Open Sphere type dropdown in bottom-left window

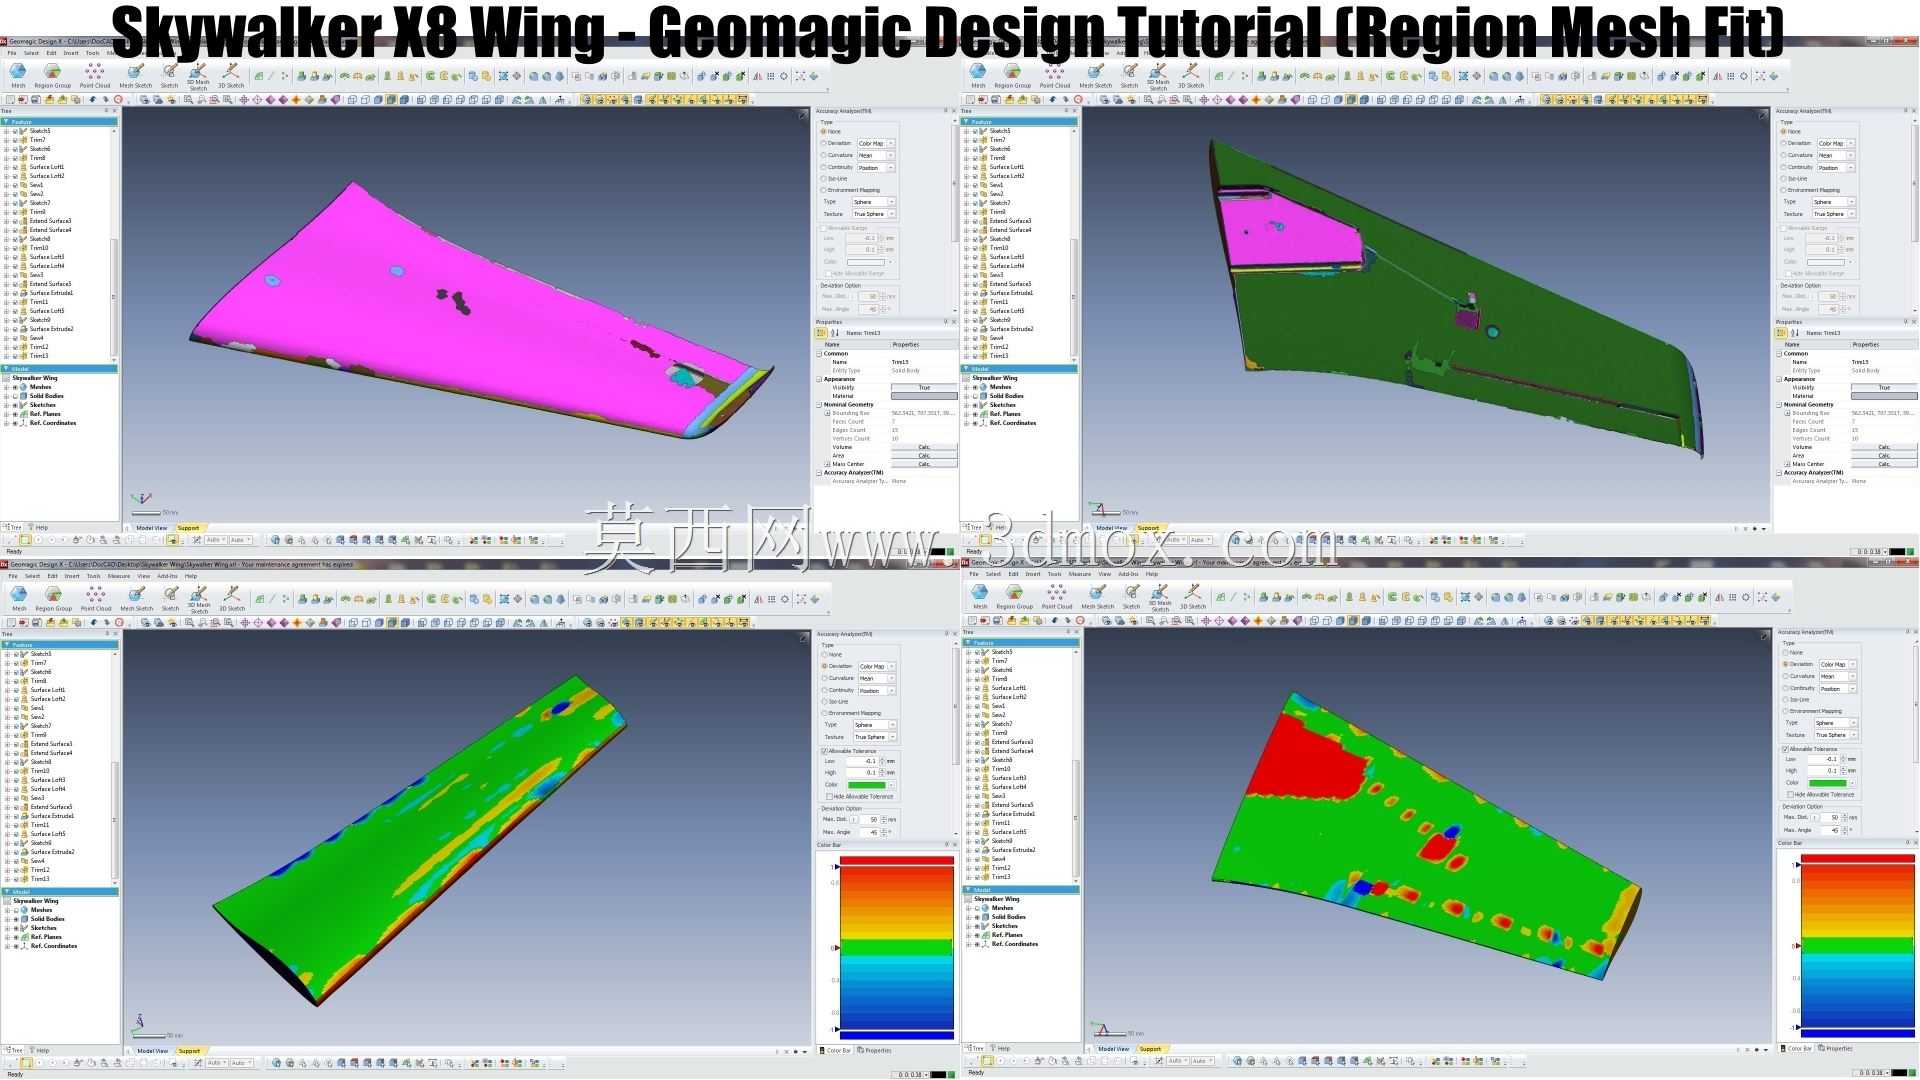click(x=874, y=725)
